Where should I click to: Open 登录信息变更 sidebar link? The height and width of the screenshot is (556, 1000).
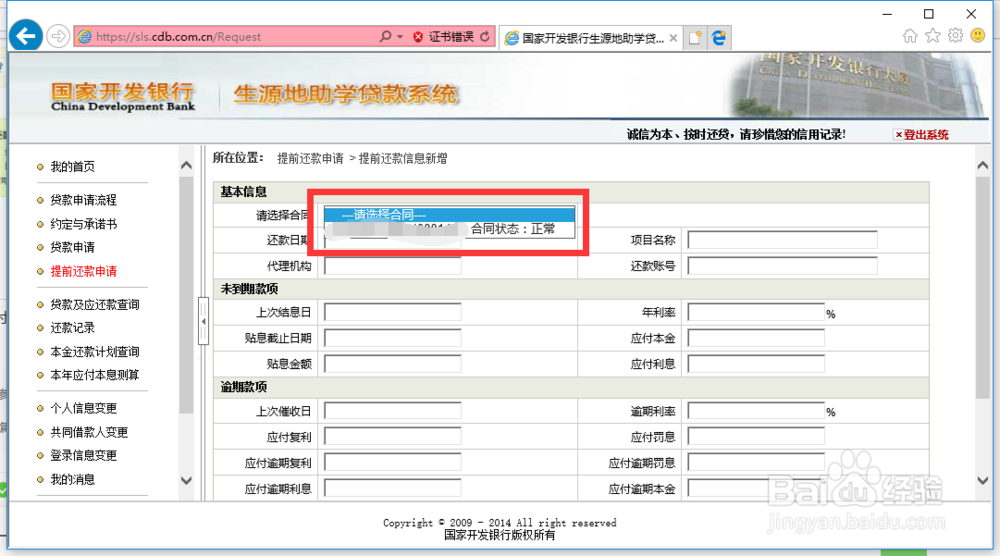pyautogui.click(x=84, y=455)
